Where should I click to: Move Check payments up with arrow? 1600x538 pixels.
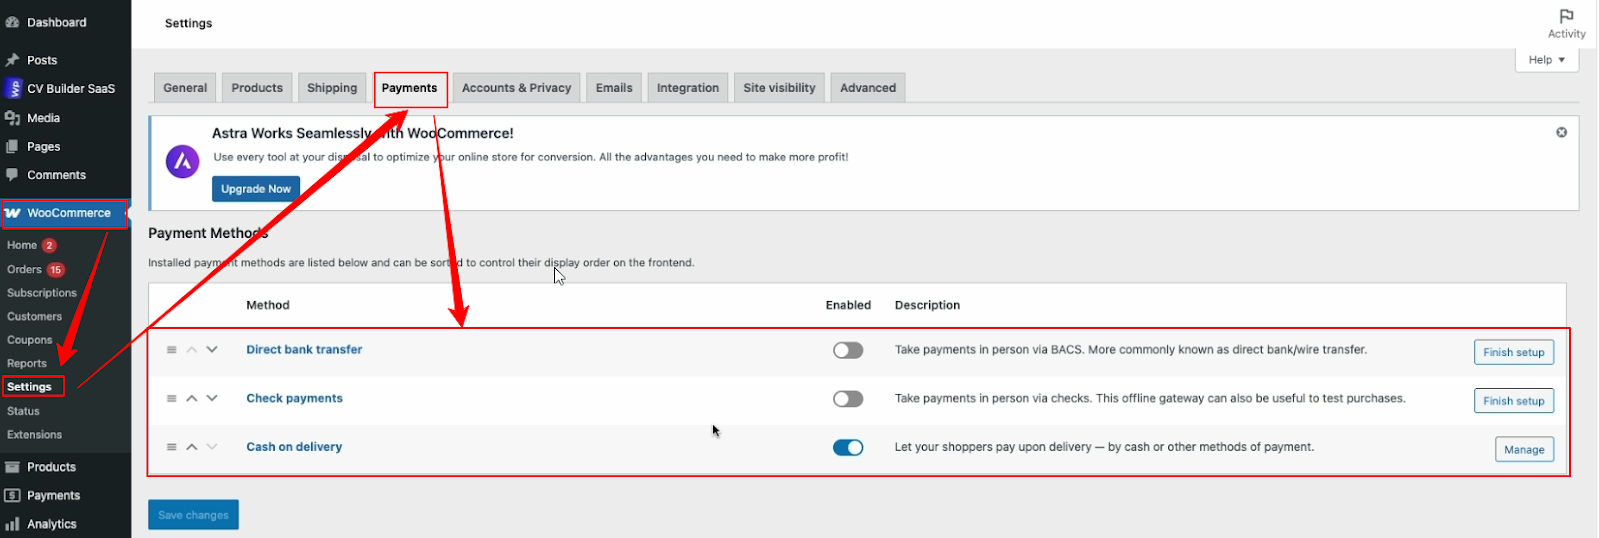pos(192,398)
